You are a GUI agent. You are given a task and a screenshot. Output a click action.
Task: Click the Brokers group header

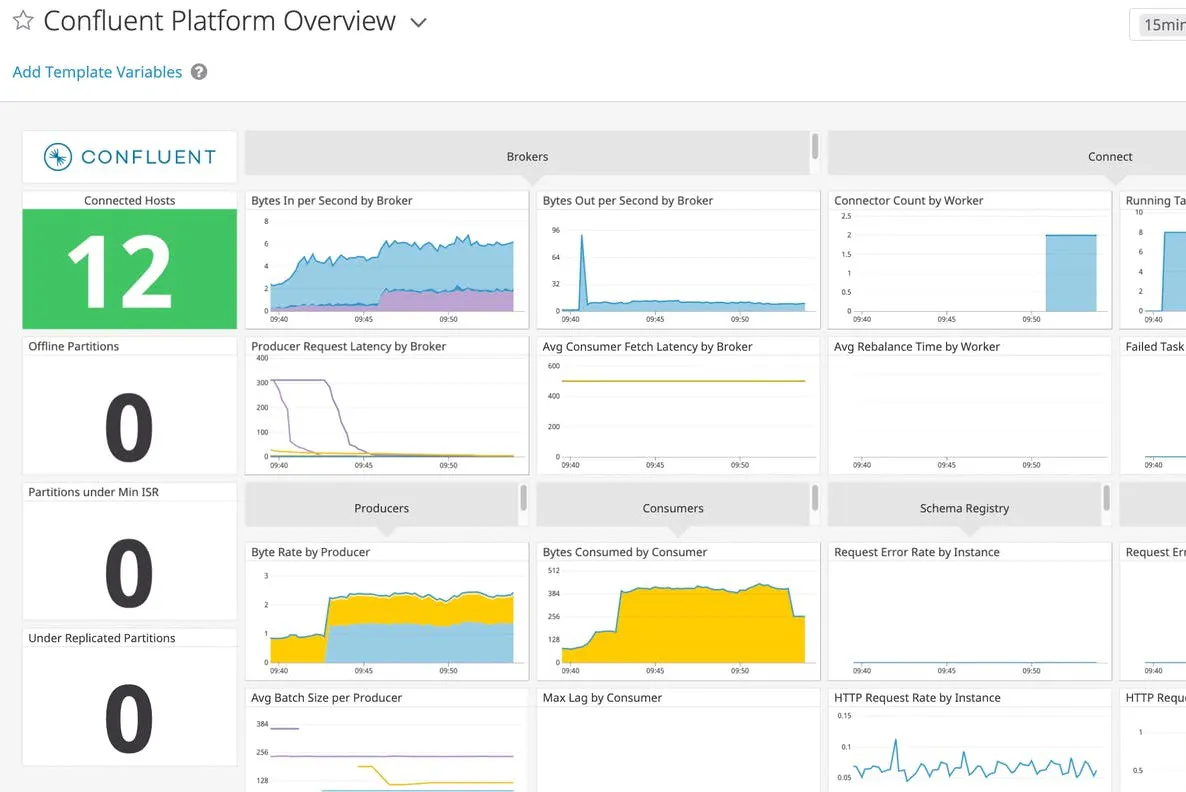point(527,156)
